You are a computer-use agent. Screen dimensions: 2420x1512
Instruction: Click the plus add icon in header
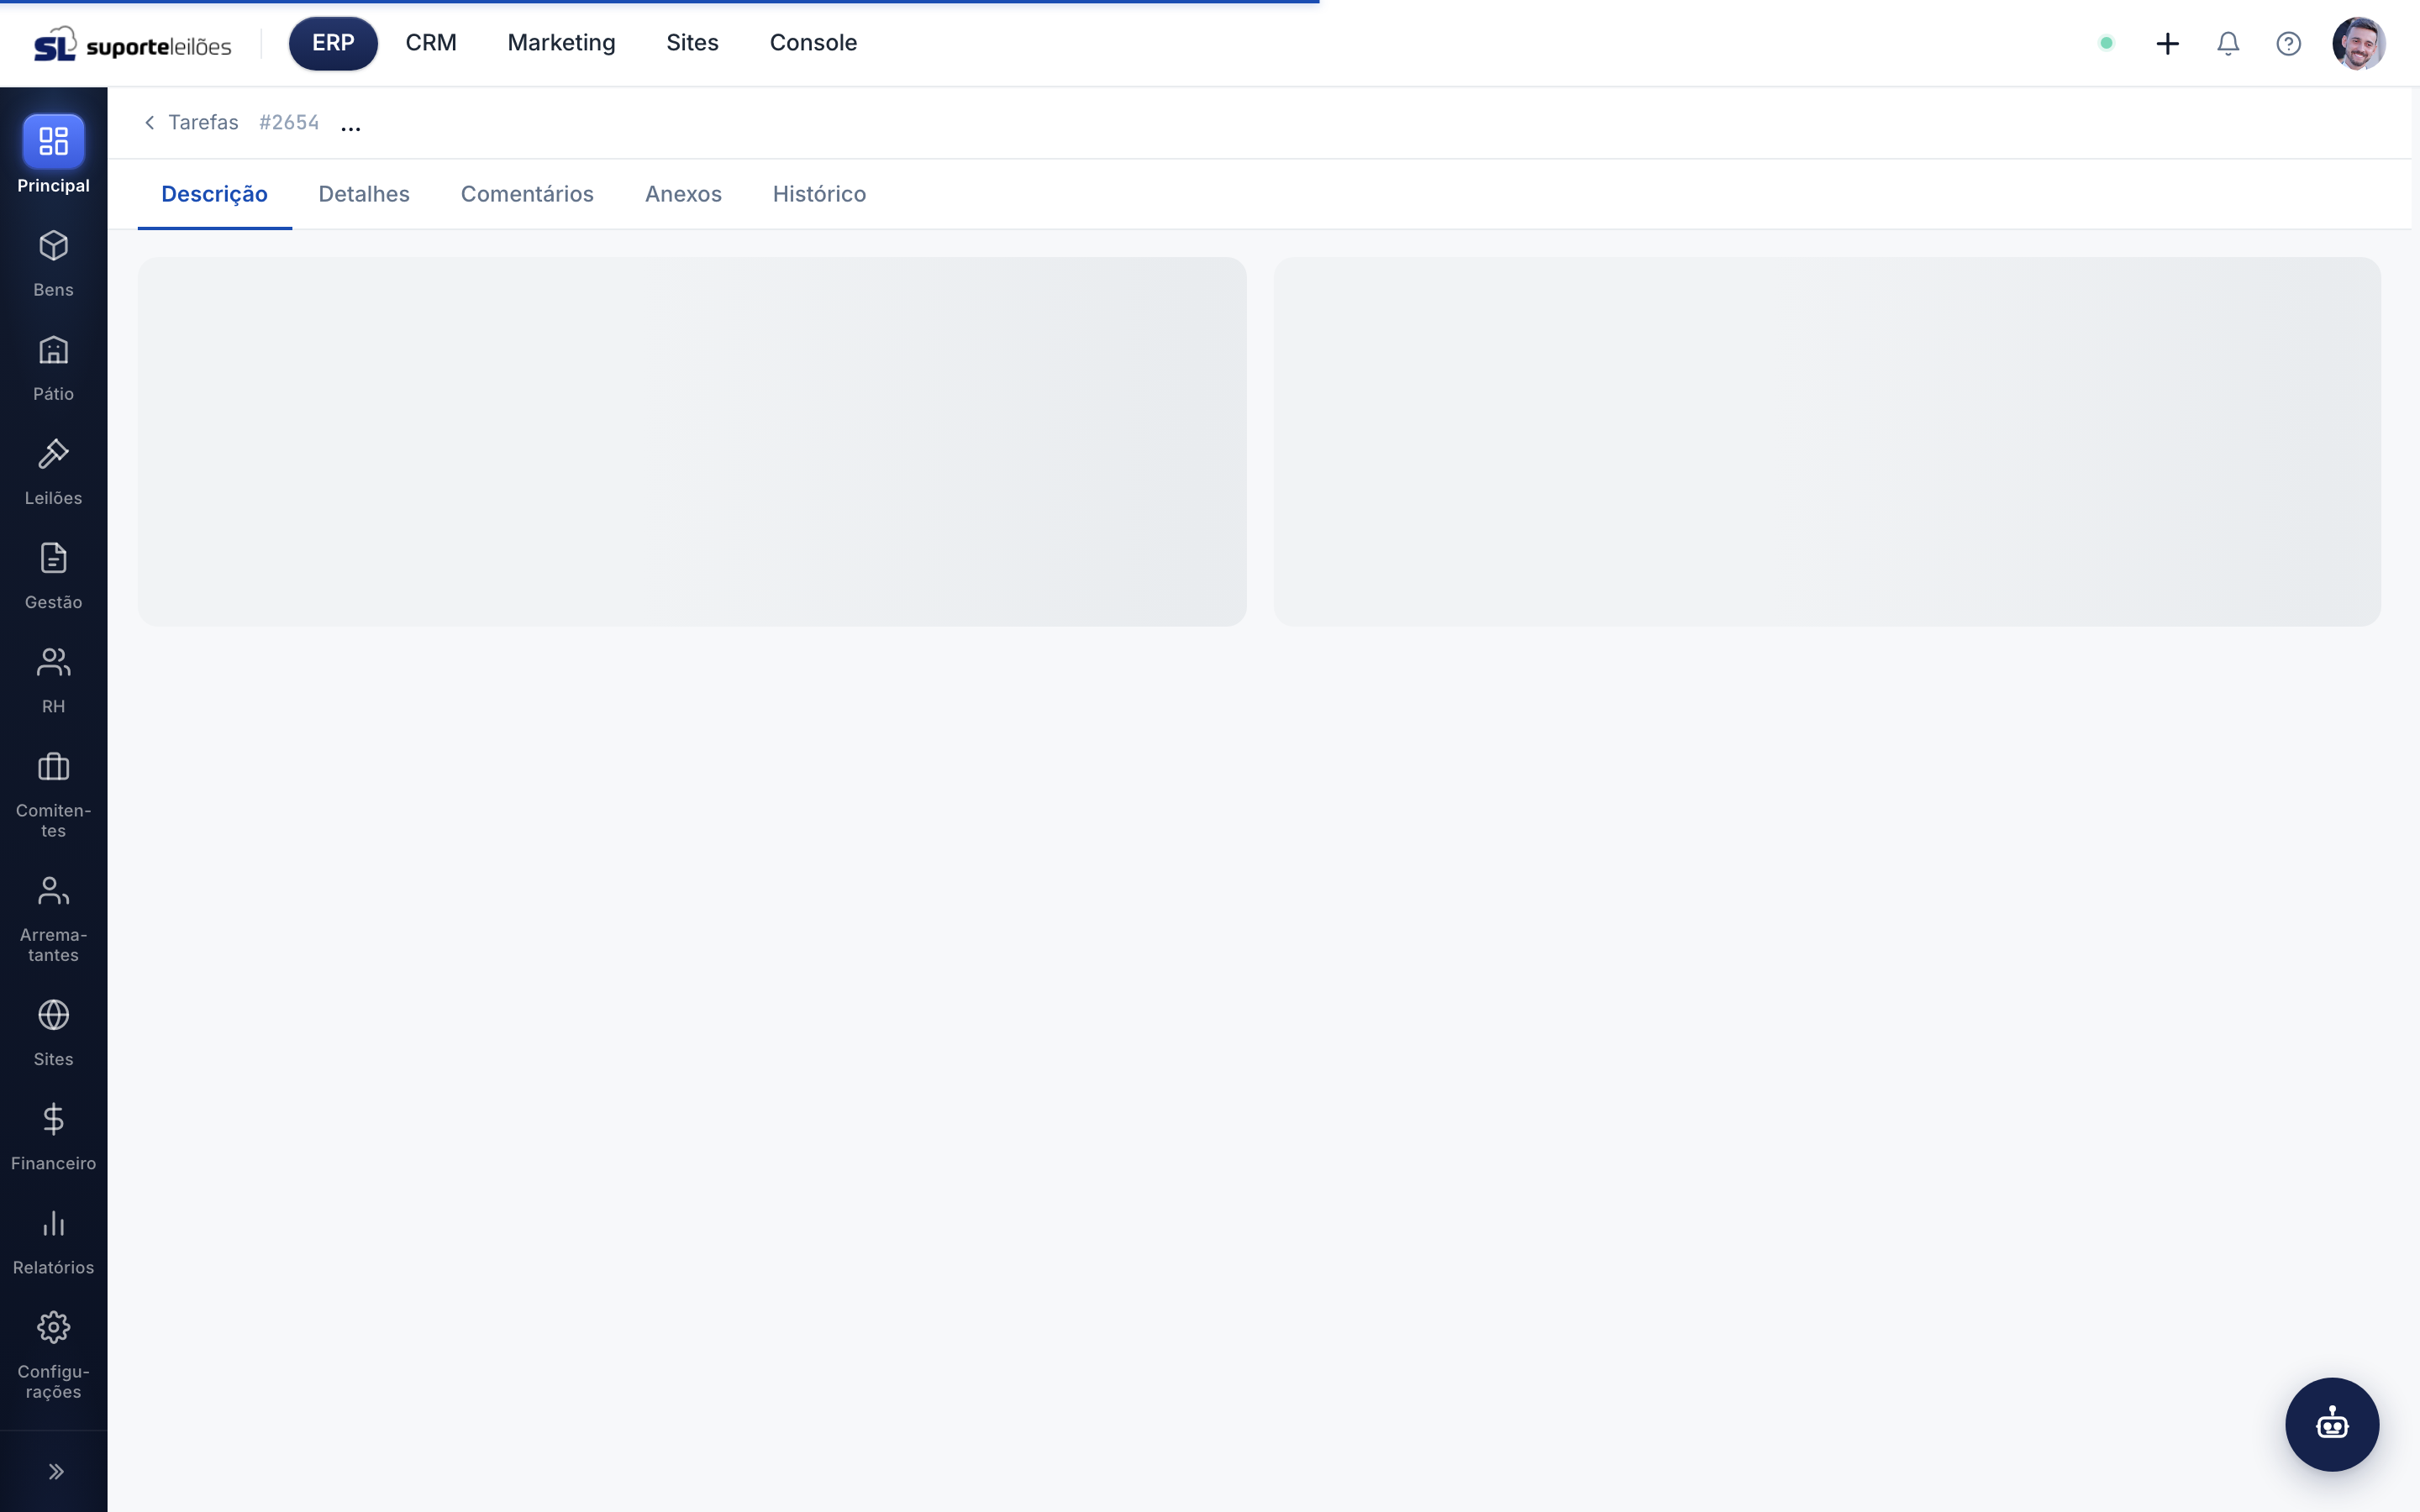point(2167,43)
